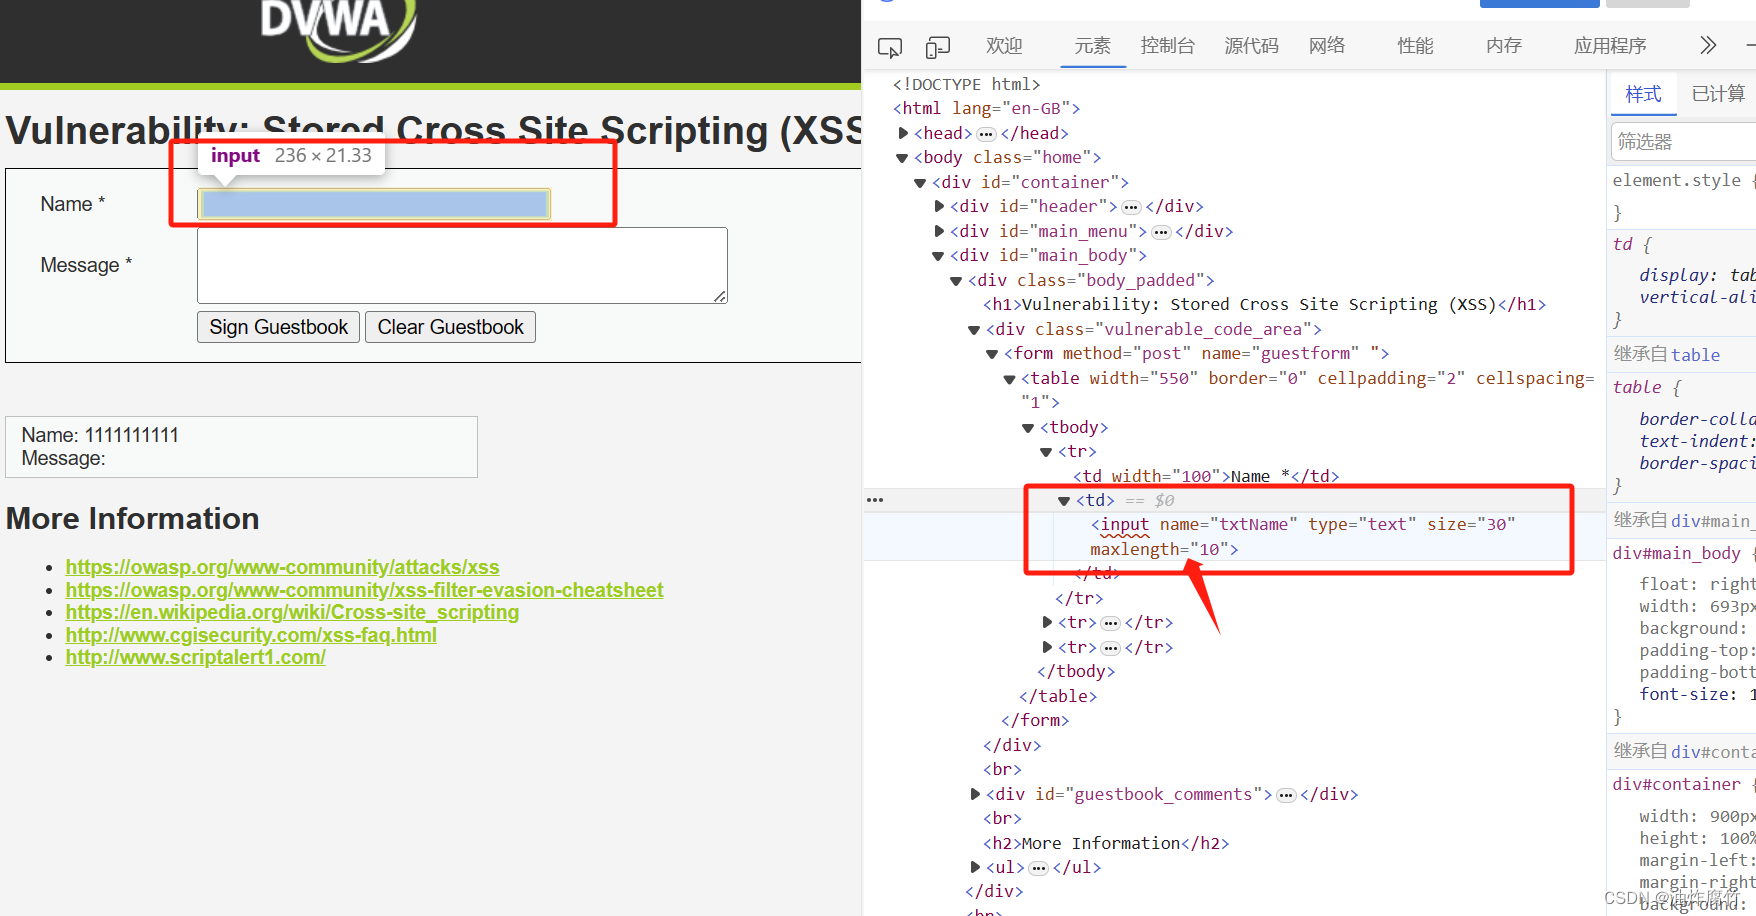Activate the inspect element picker icon

click(x=889, y=47)
